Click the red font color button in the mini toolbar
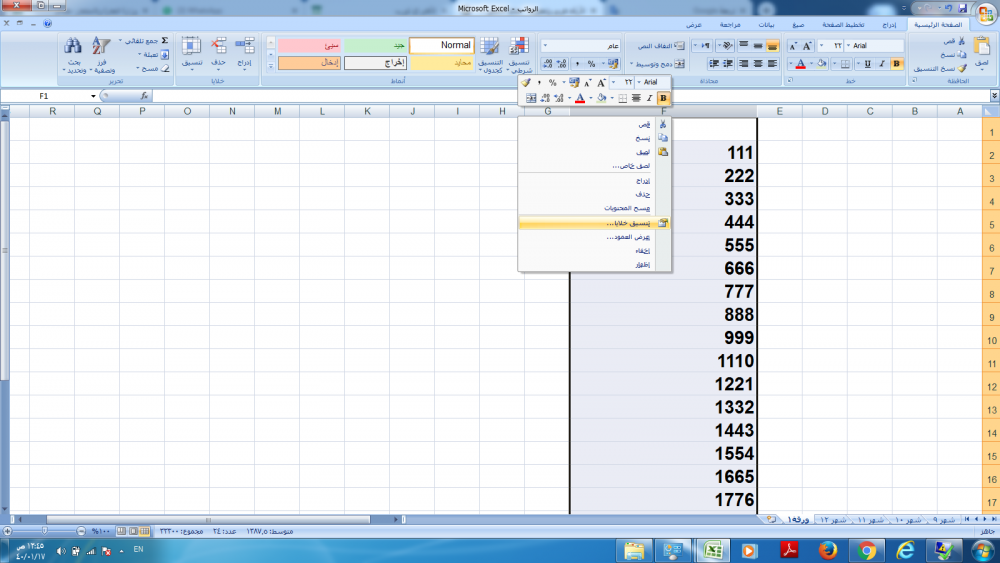The width and height of the screenshot is (1000, 563). point(580,98)
